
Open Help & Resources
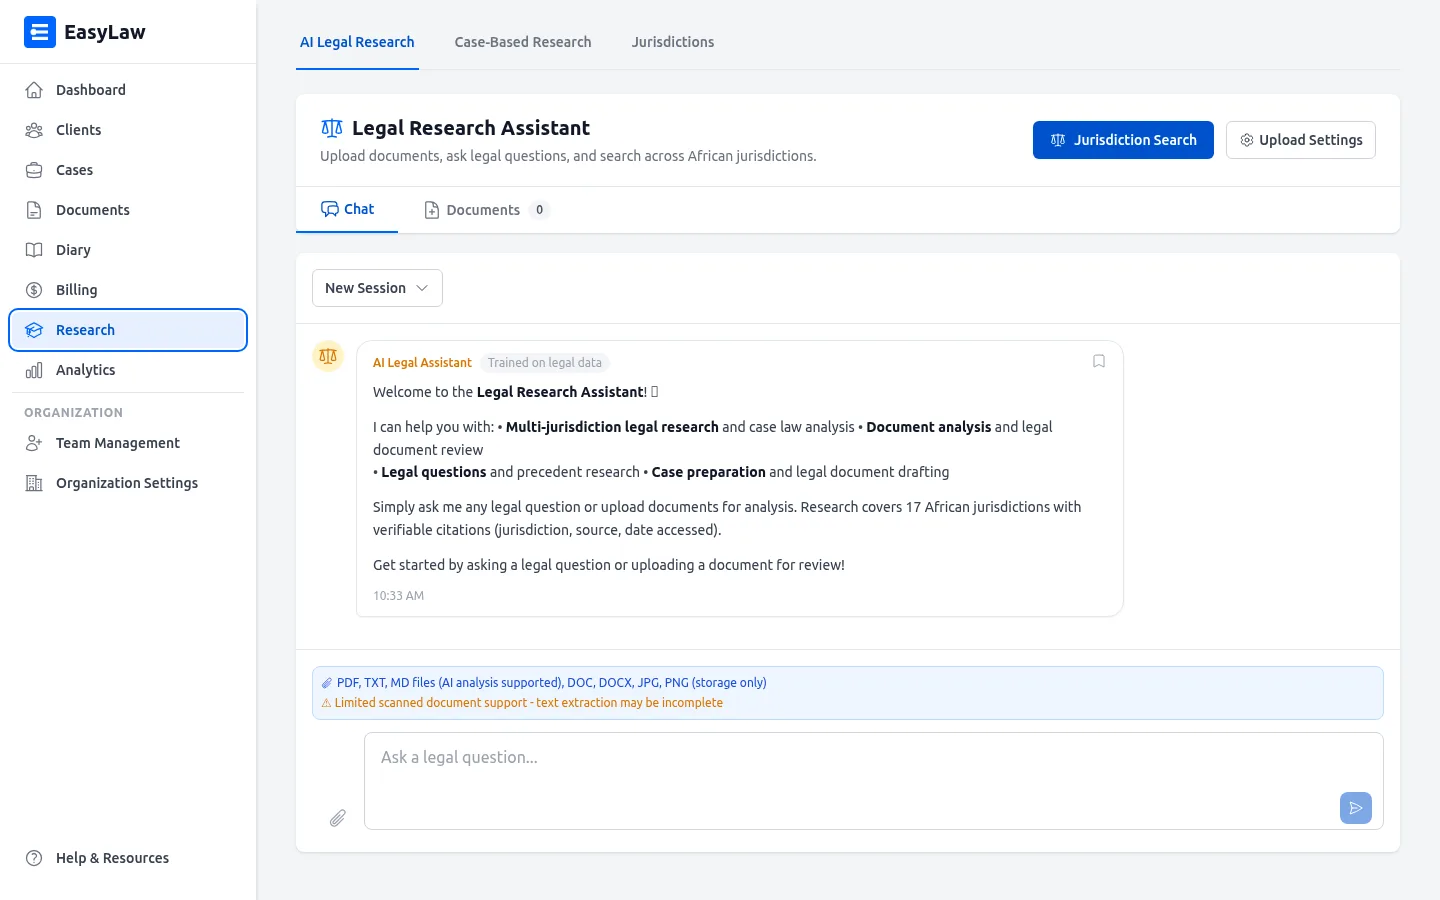[112, 858]
